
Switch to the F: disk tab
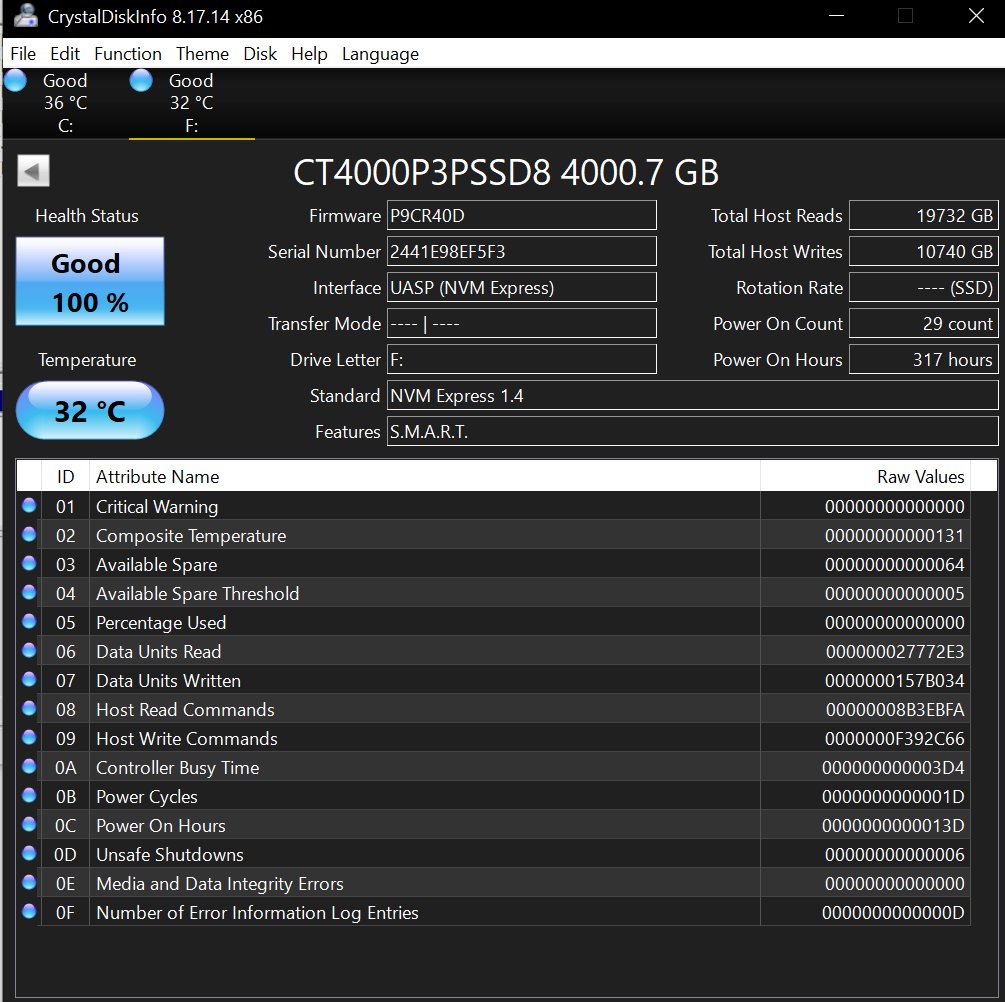pyautogui.click(x=192, y=103)
